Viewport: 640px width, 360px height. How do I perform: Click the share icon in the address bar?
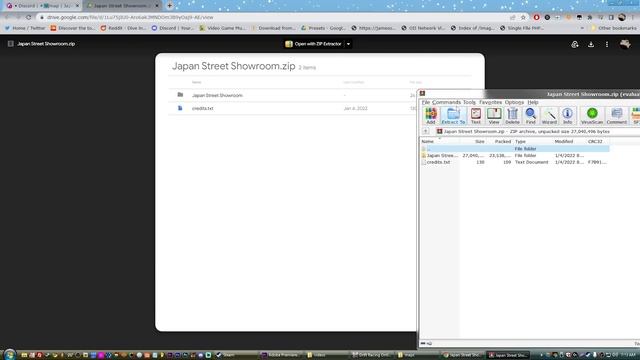tap(513, 18)
